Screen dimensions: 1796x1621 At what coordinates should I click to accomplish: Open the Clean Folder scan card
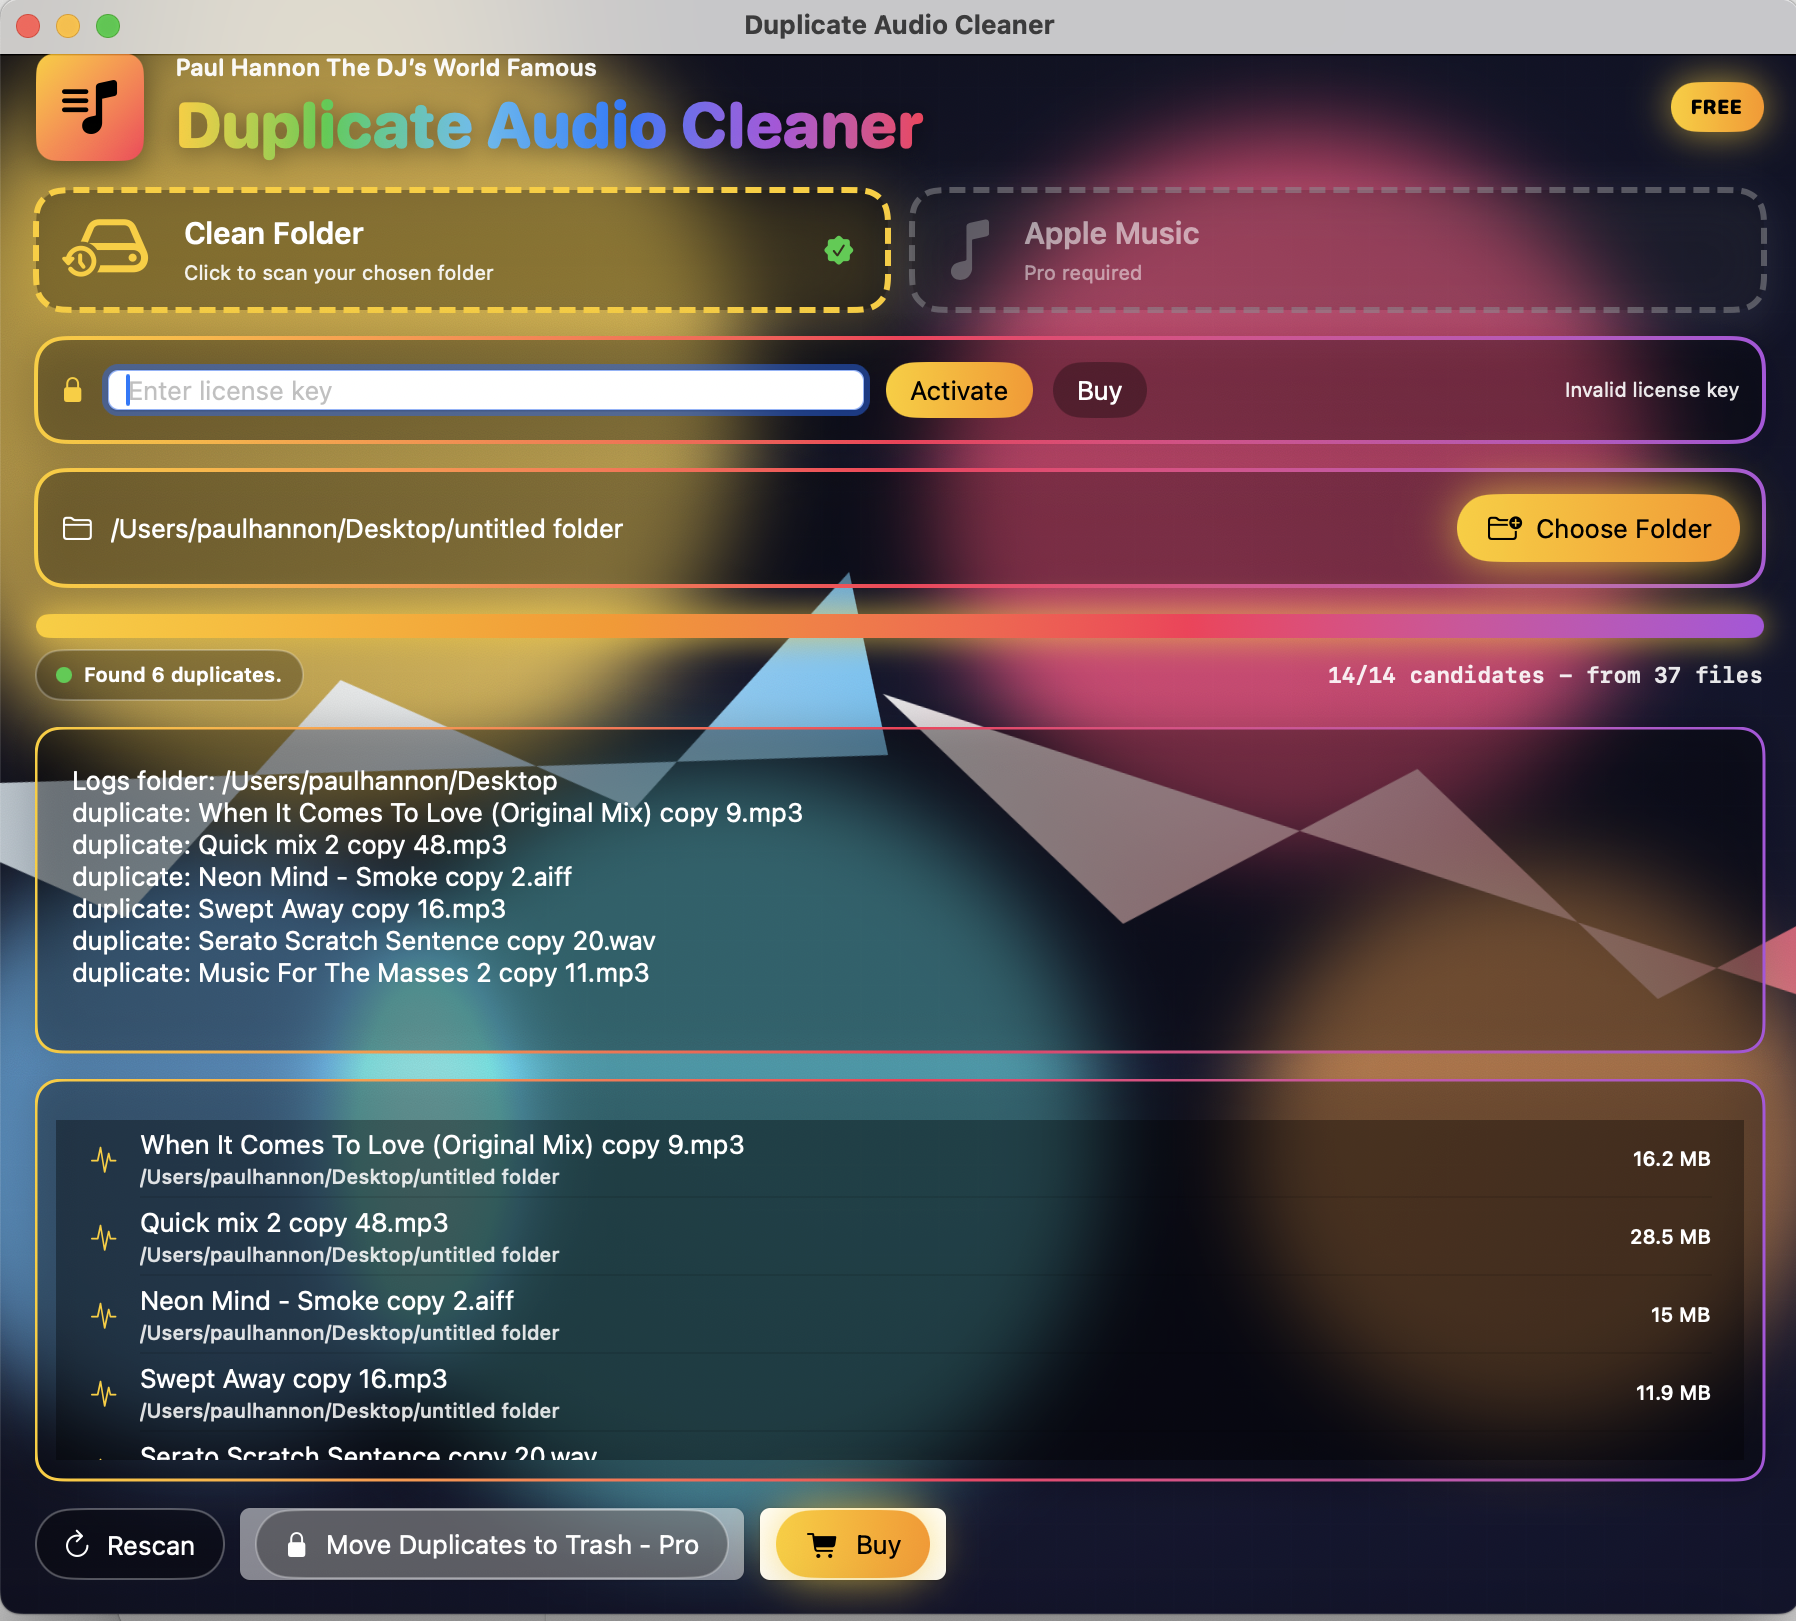[462, 250]
